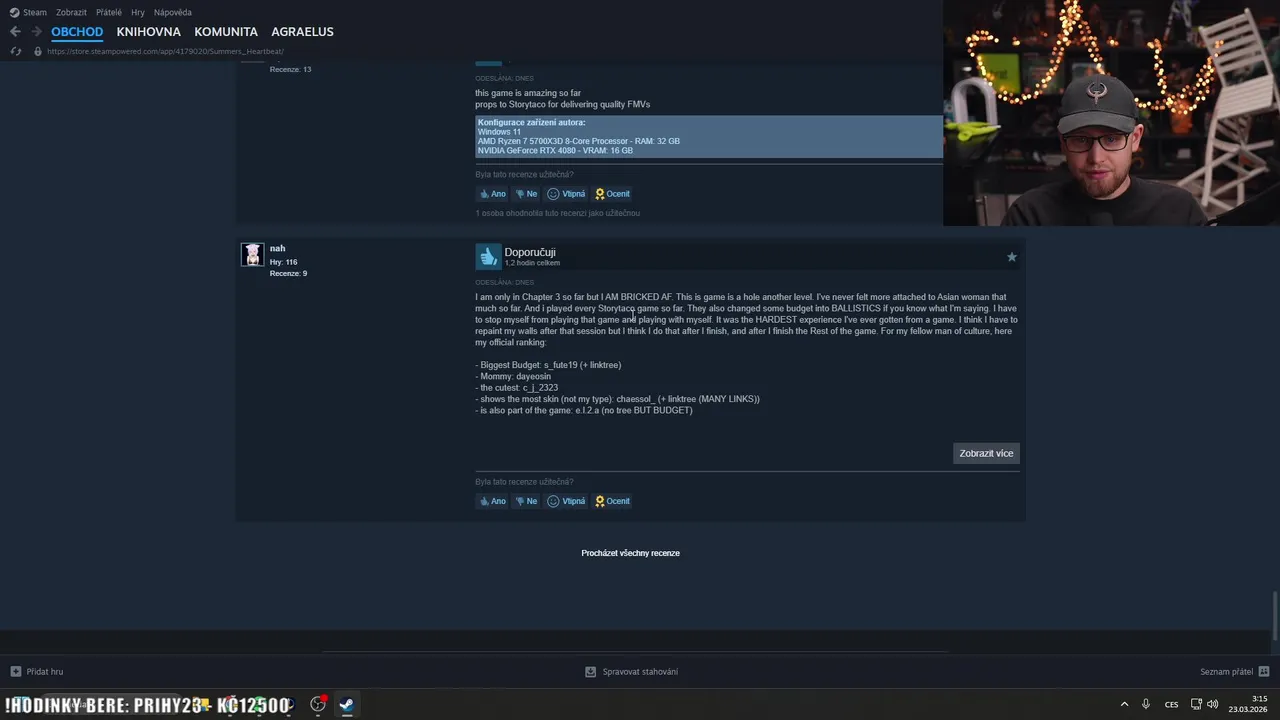Open nah's avatar thumbnail
1280x720 pixels.
[x=252, y=254]
